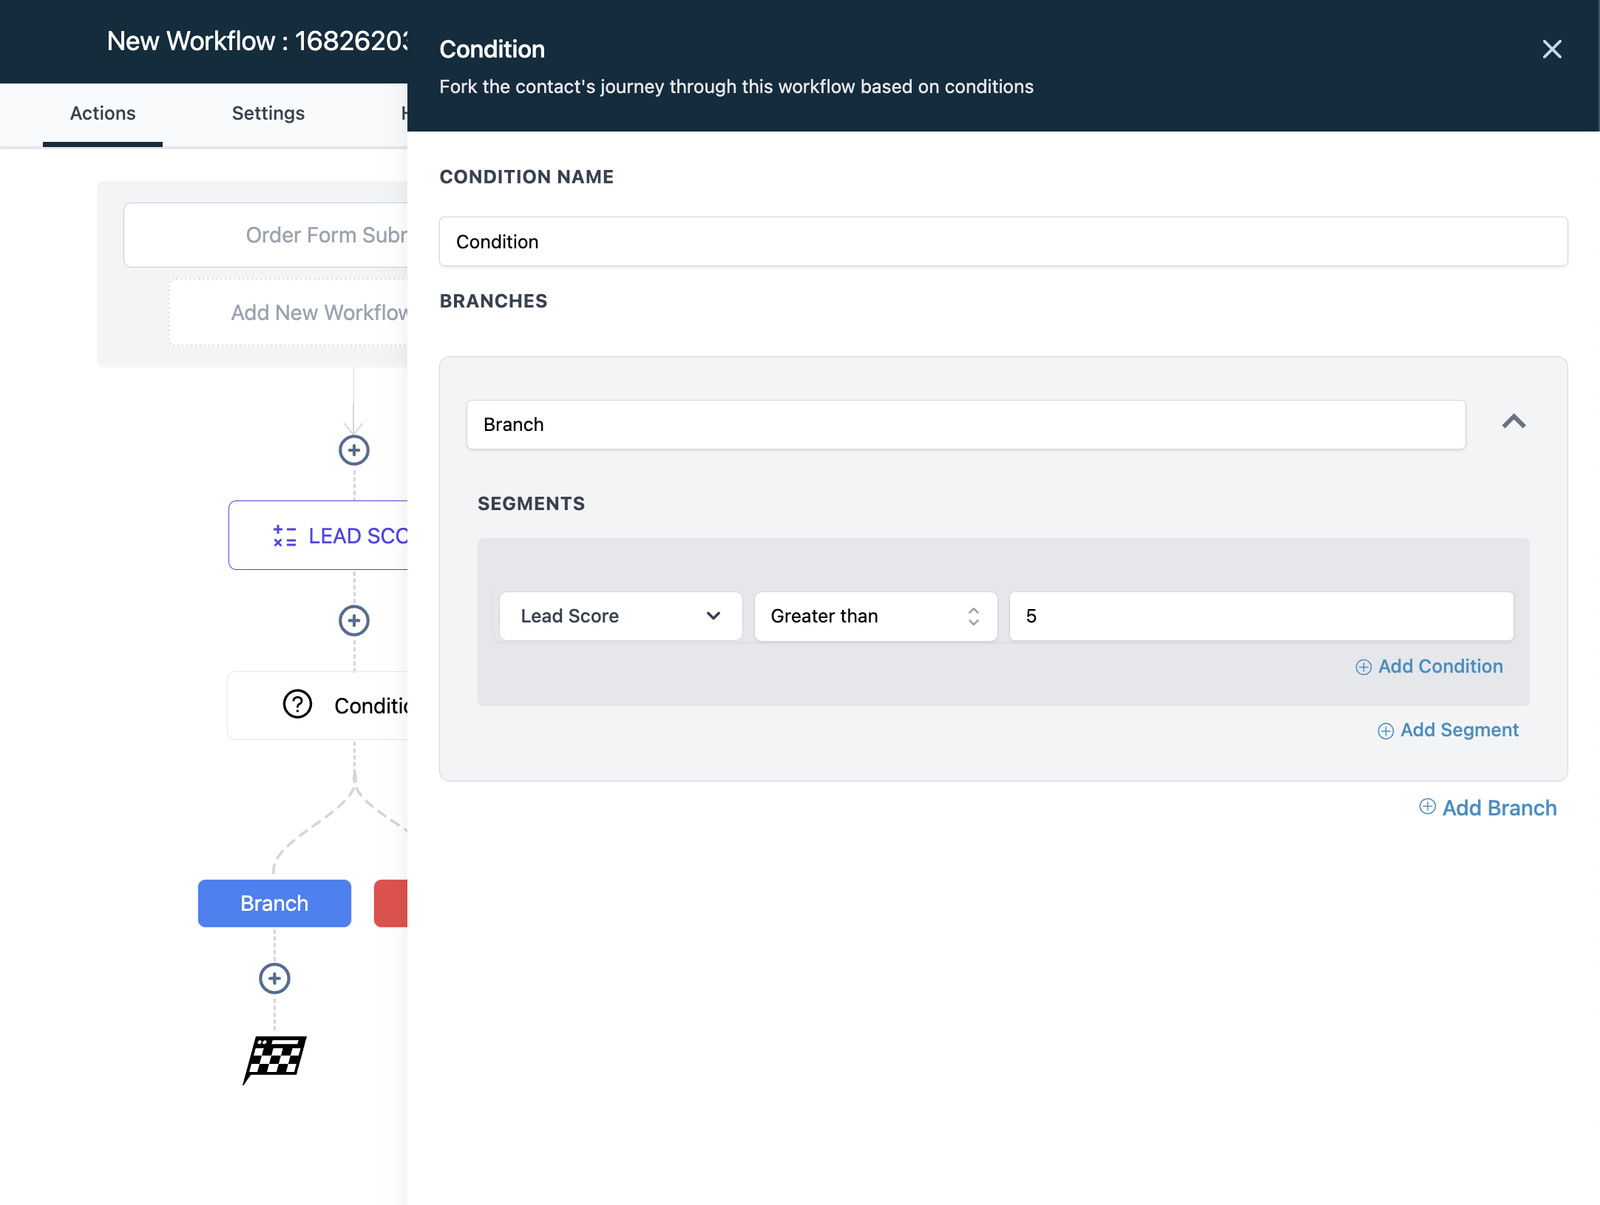This screenshot has width=1600, height=1205.
Task: Switch to the Settings tab
Action: pyautogui.click(x=268, y=113)
